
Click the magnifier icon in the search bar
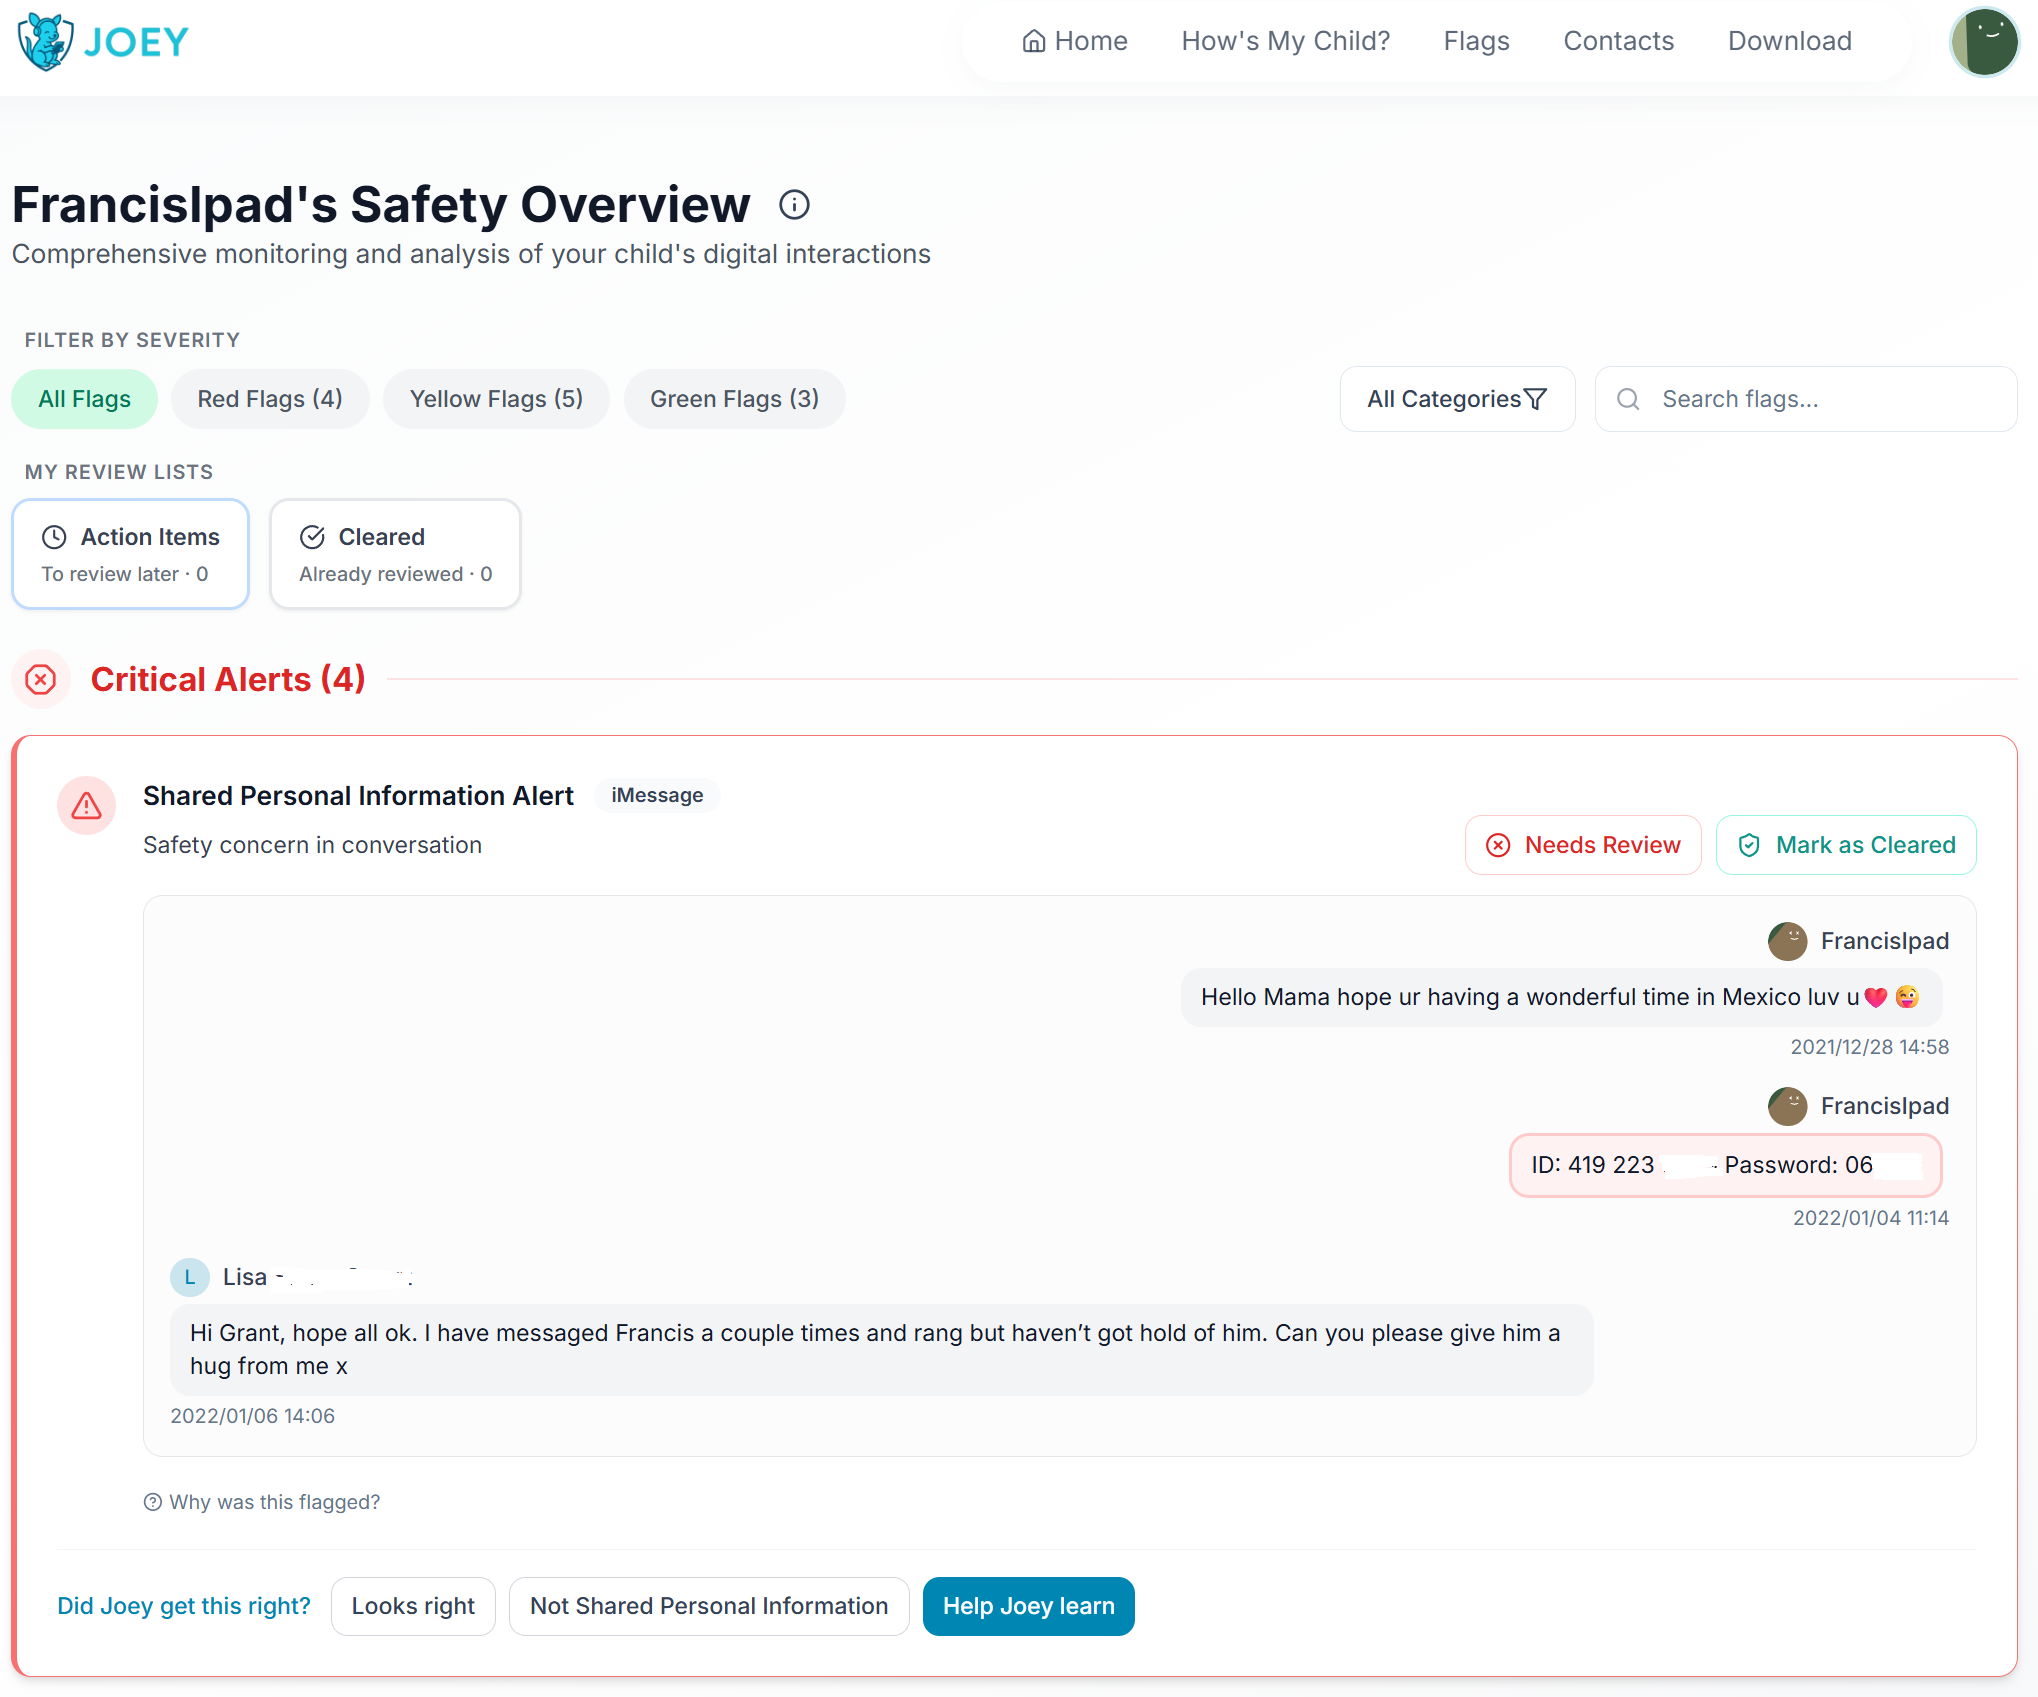[x=1628, y=398]
